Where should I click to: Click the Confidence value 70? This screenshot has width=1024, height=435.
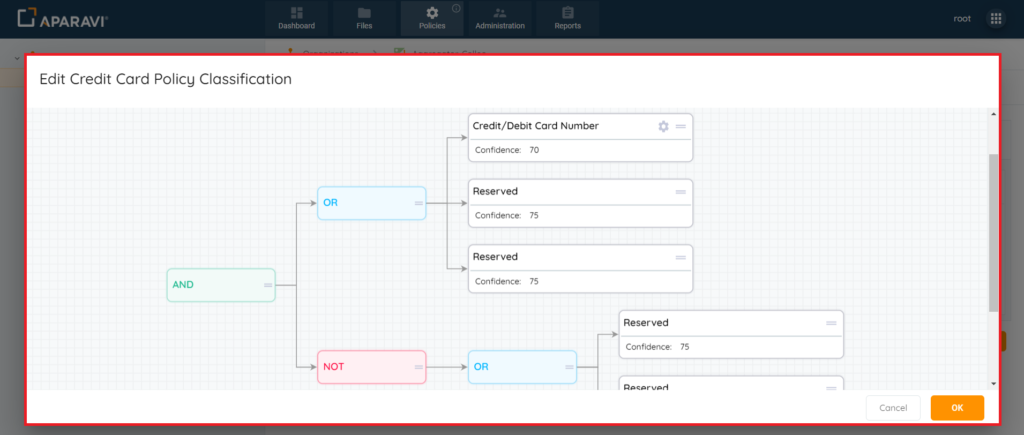pos(534,150)
